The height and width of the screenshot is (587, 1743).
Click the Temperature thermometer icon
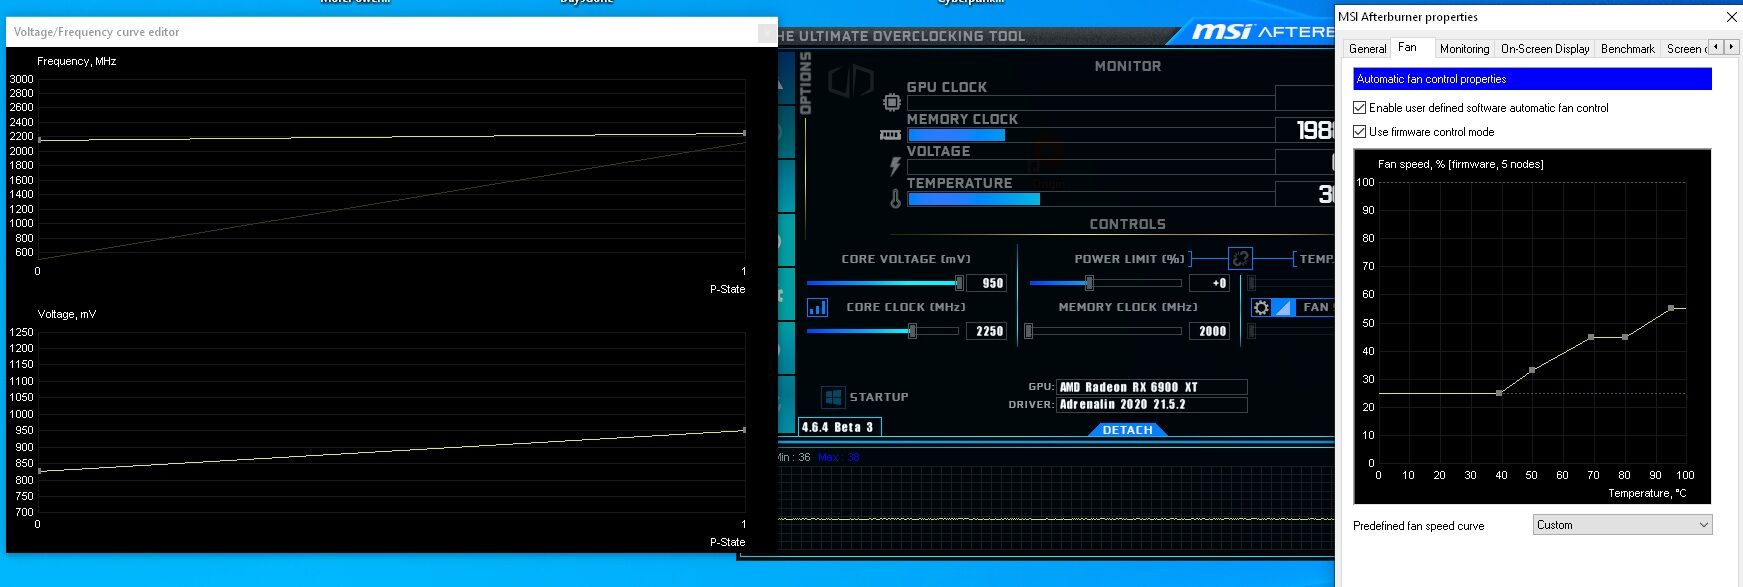pos(895,199)
